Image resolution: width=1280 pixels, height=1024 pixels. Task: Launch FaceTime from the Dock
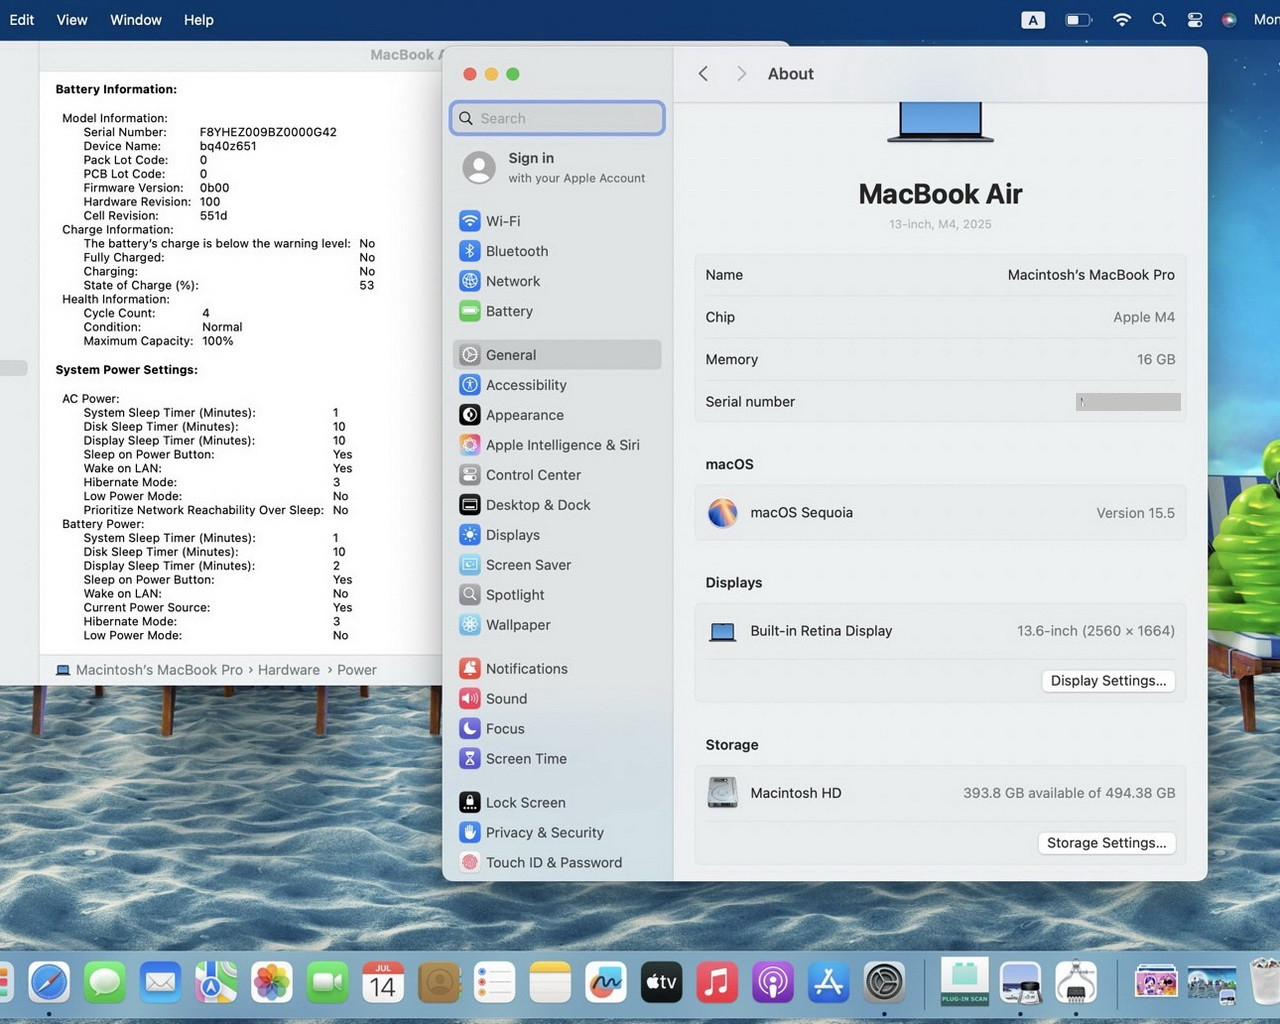(x=327, y=983)
